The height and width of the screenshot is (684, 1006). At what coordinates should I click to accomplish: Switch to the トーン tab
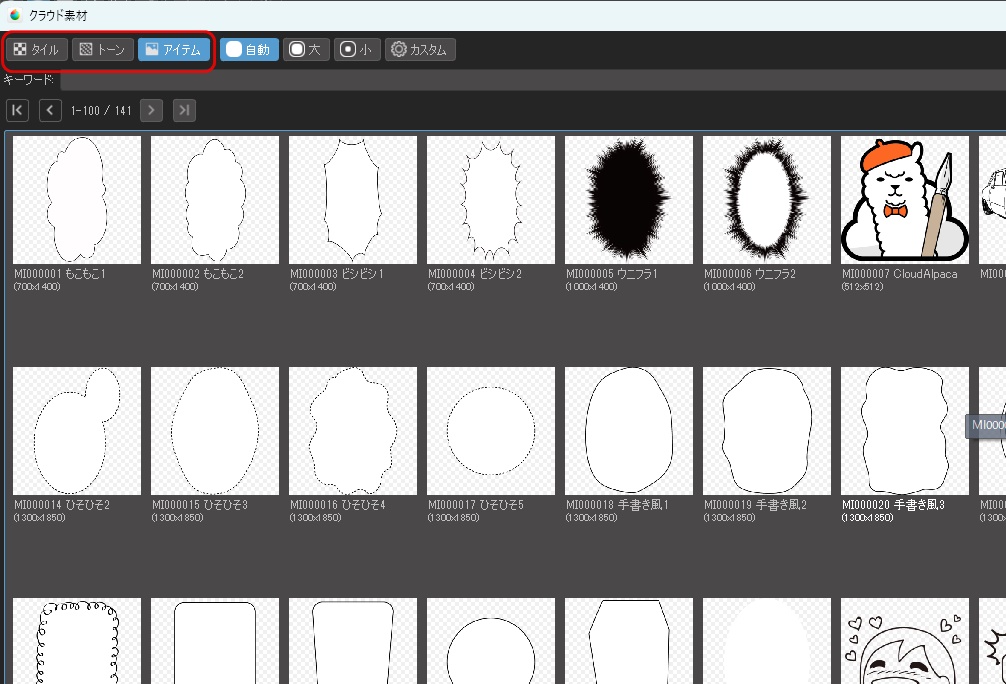(103, 49)
